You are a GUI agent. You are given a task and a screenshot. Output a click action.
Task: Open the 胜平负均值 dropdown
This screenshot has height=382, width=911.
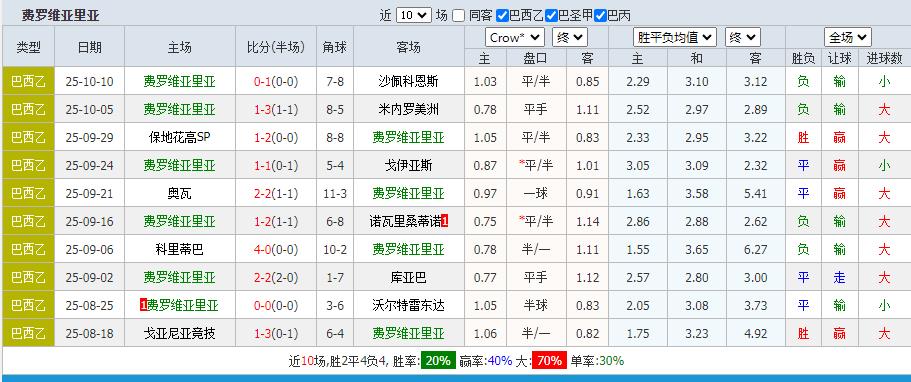[x=675, y=38]
